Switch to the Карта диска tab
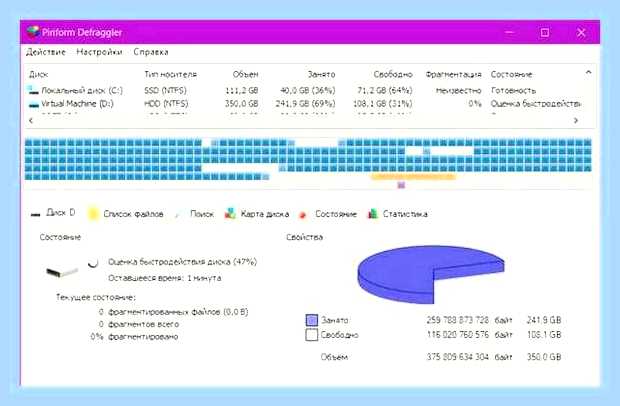The width and height of the screenshot is (620, 406). click(257, 214)
